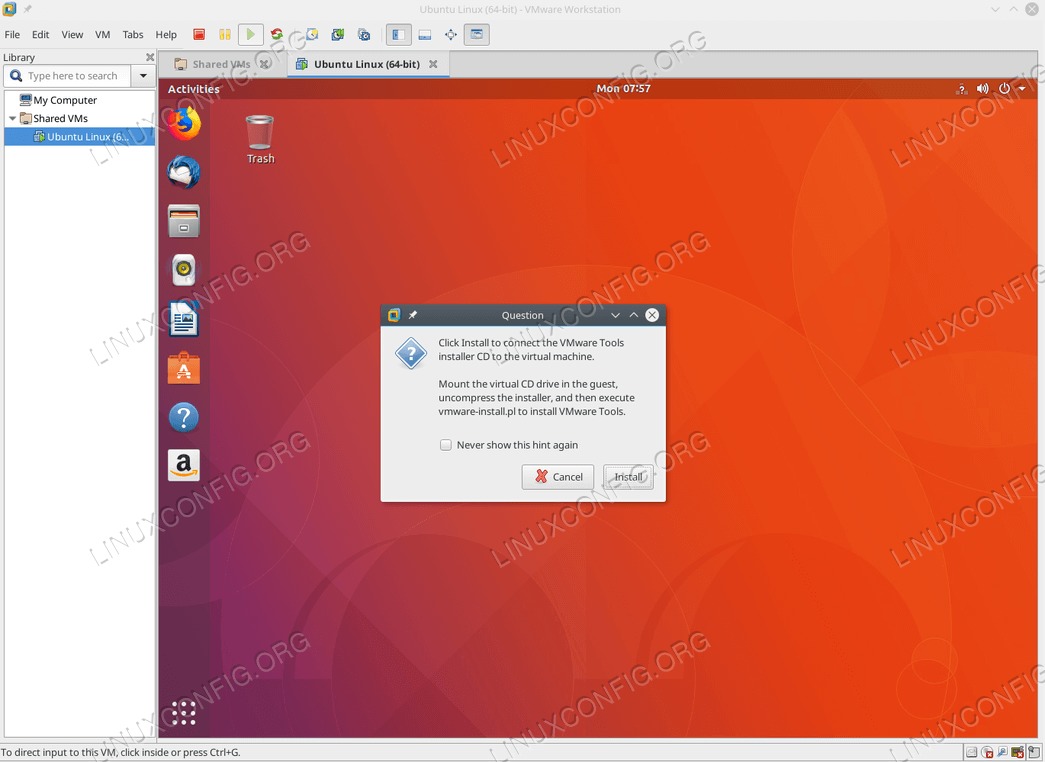
Task: Collapse the Shared VMs tree node
Action: [x=12, y=119]
